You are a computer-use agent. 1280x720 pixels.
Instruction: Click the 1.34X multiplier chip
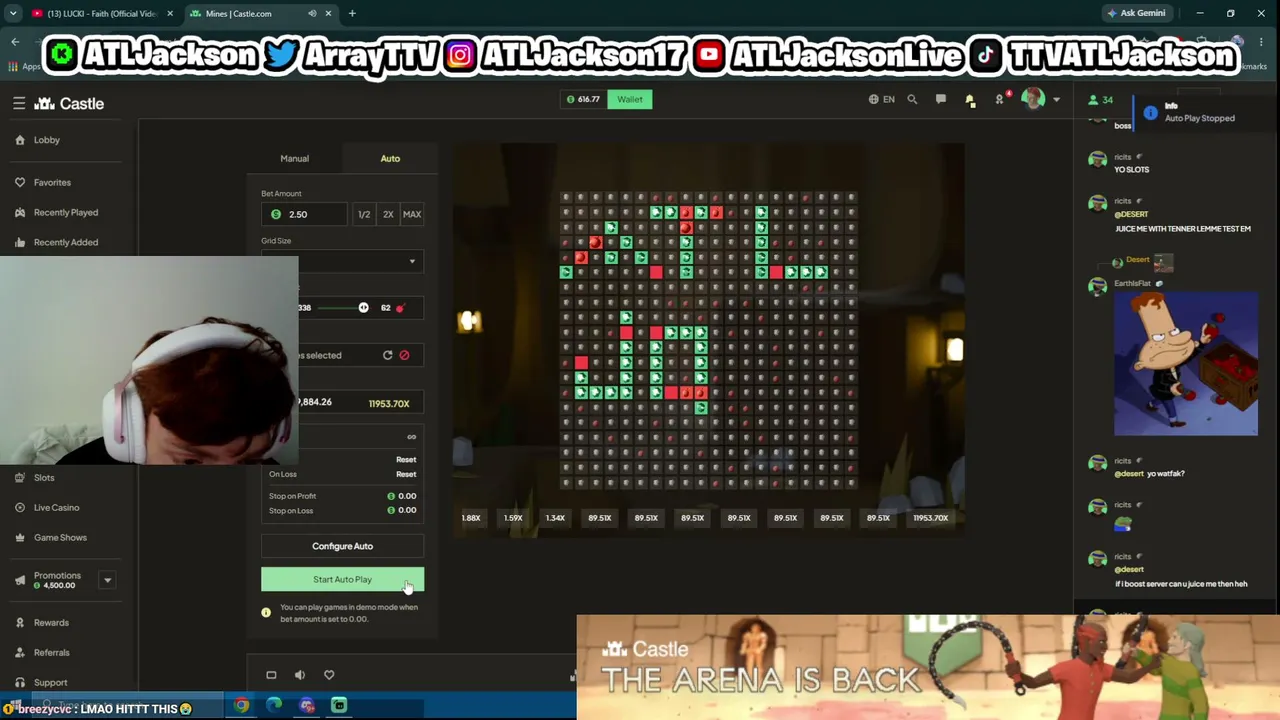tap(555, 518)
